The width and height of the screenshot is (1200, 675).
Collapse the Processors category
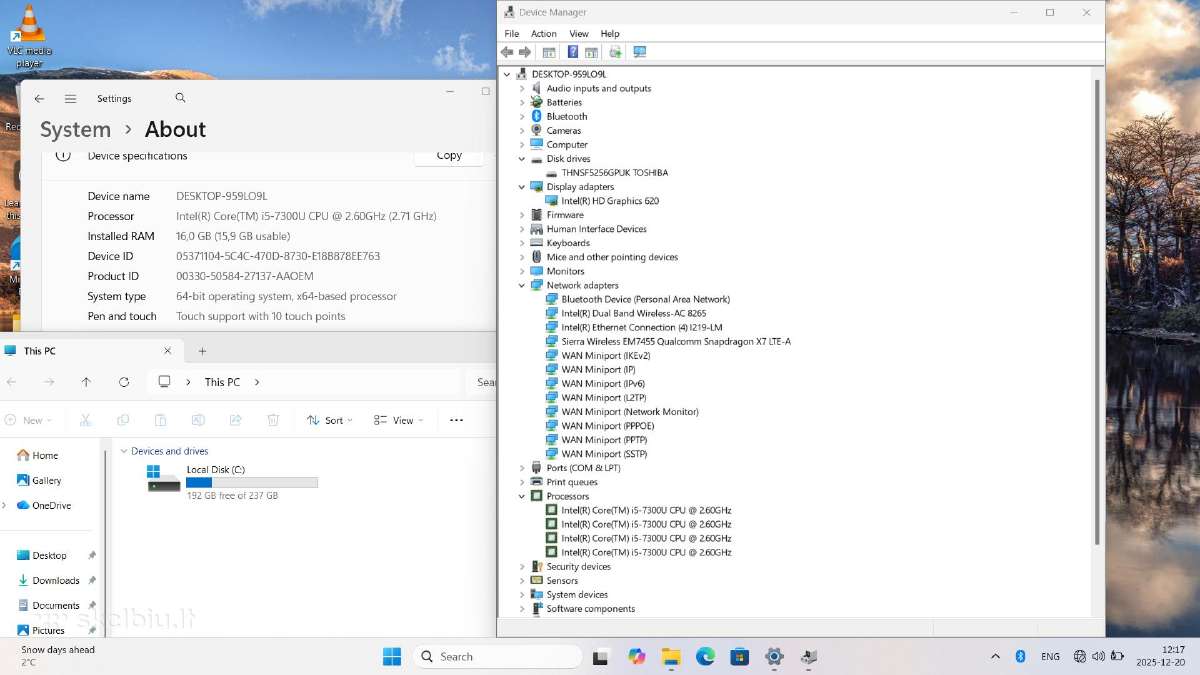point(522,496)
